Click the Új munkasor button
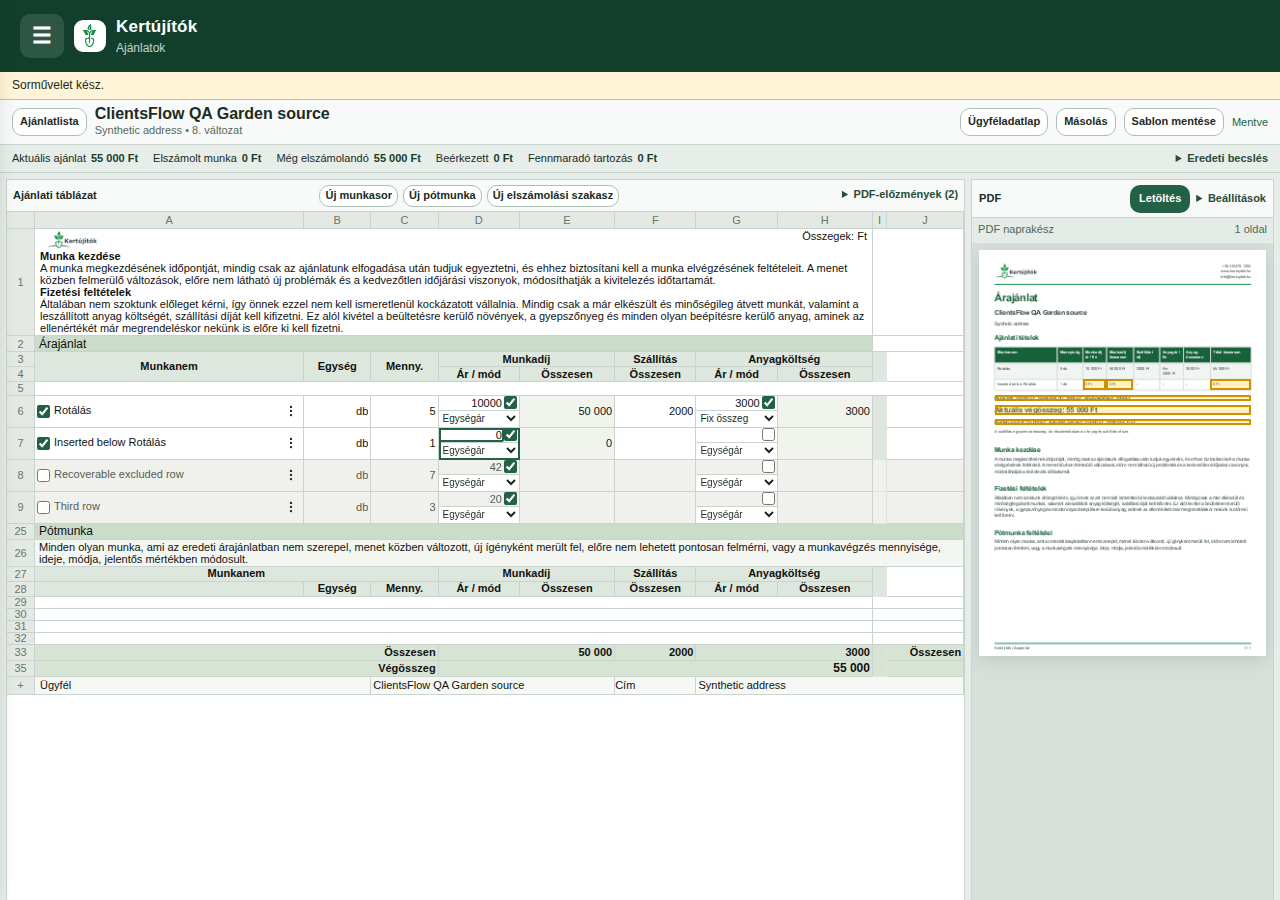Image resolution: width=1280 pixels, height=900 pixels. pos(358,196)
